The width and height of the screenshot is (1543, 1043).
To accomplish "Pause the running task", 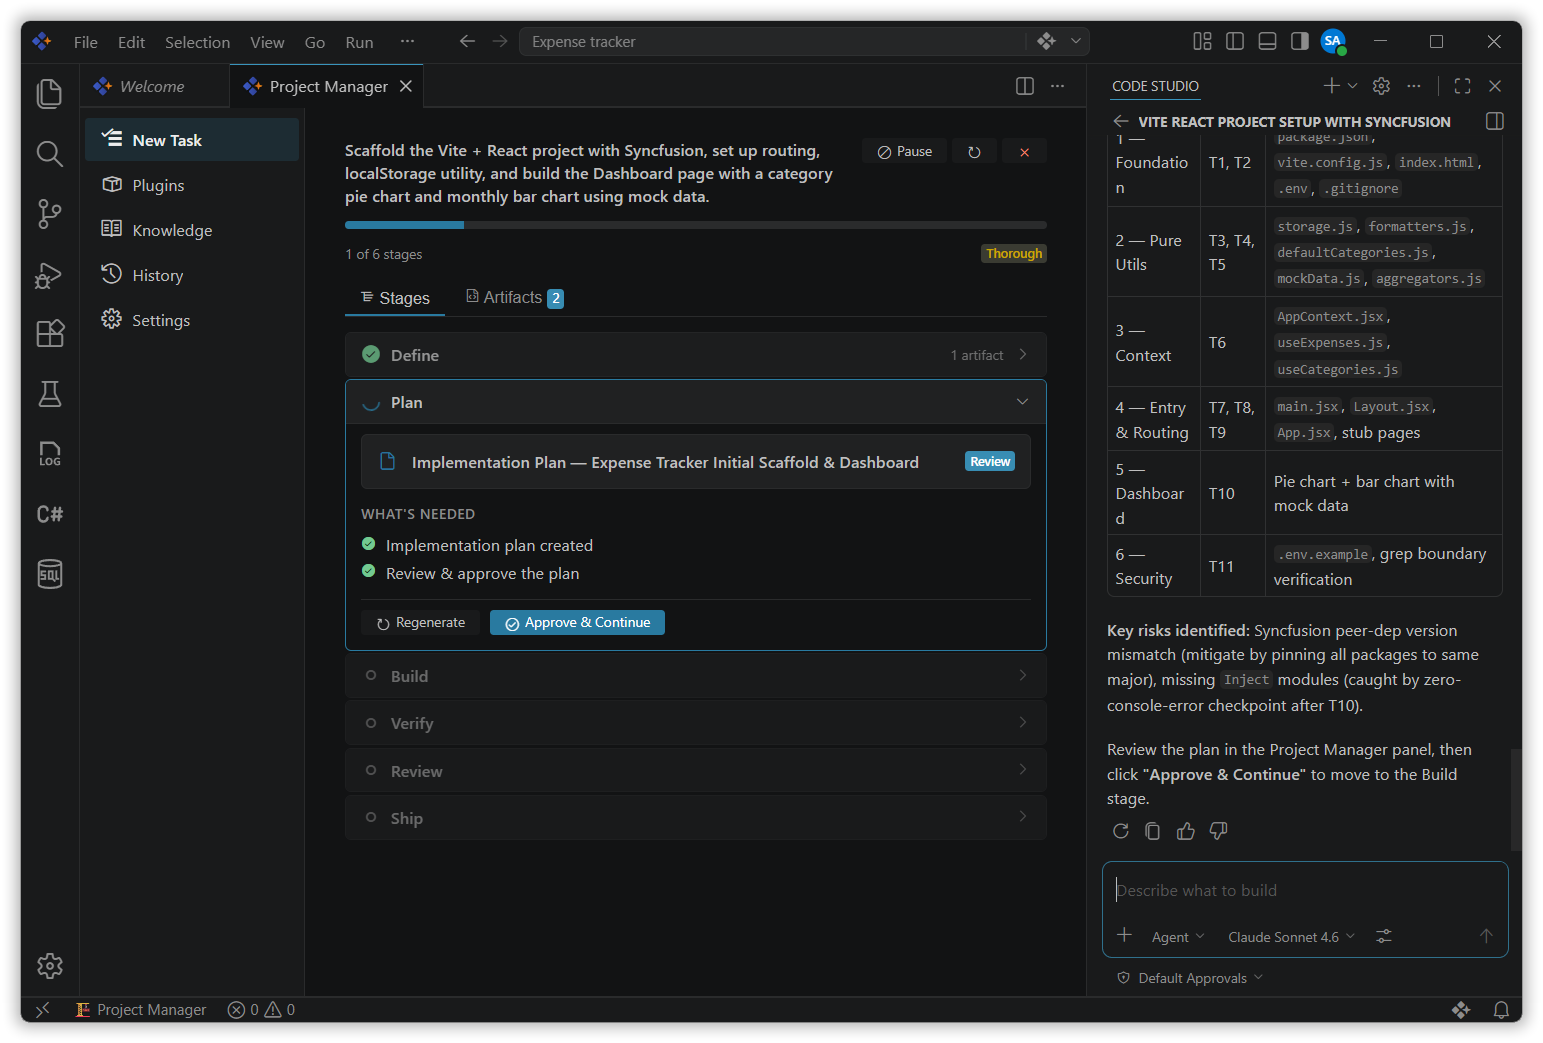I will 905,152.
